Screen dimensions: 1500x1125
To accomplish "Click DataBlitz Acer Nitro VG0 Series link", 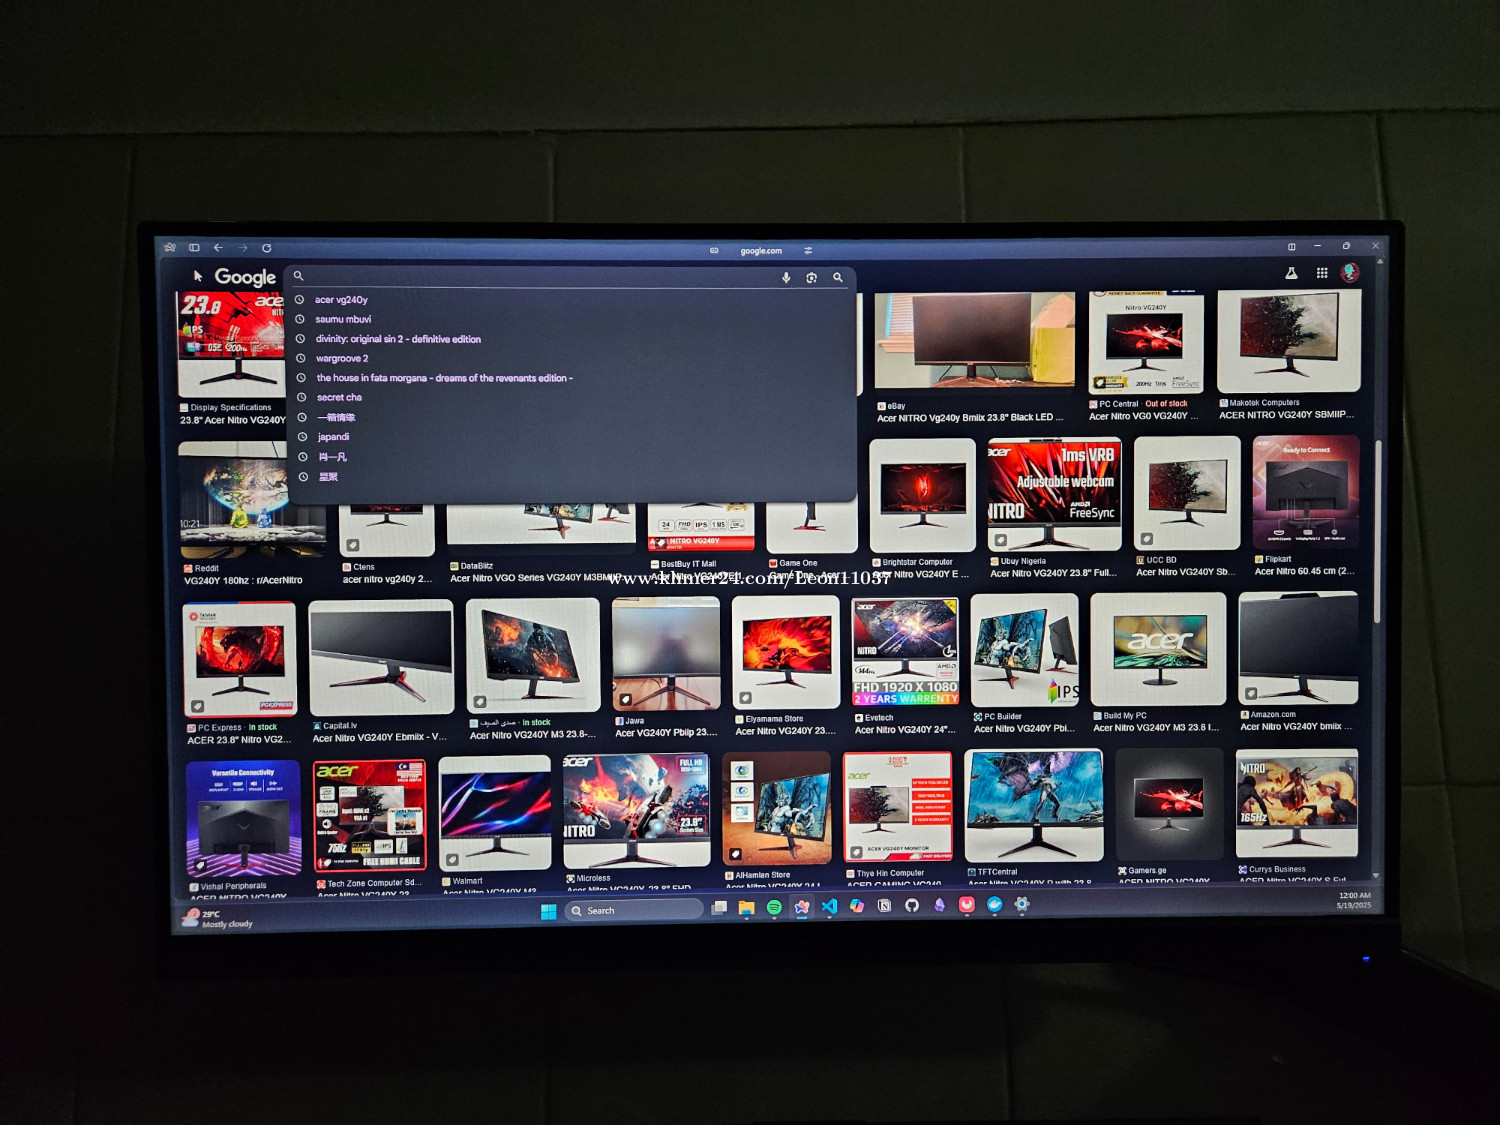I will pos(535,578).
